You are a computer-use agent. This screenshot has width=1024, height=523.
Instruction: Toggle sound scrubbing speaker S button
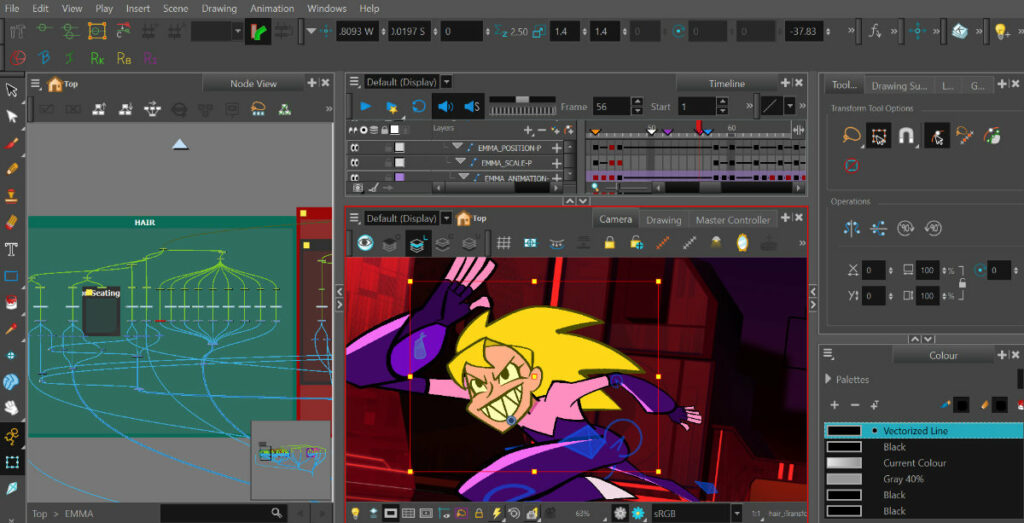472,106
